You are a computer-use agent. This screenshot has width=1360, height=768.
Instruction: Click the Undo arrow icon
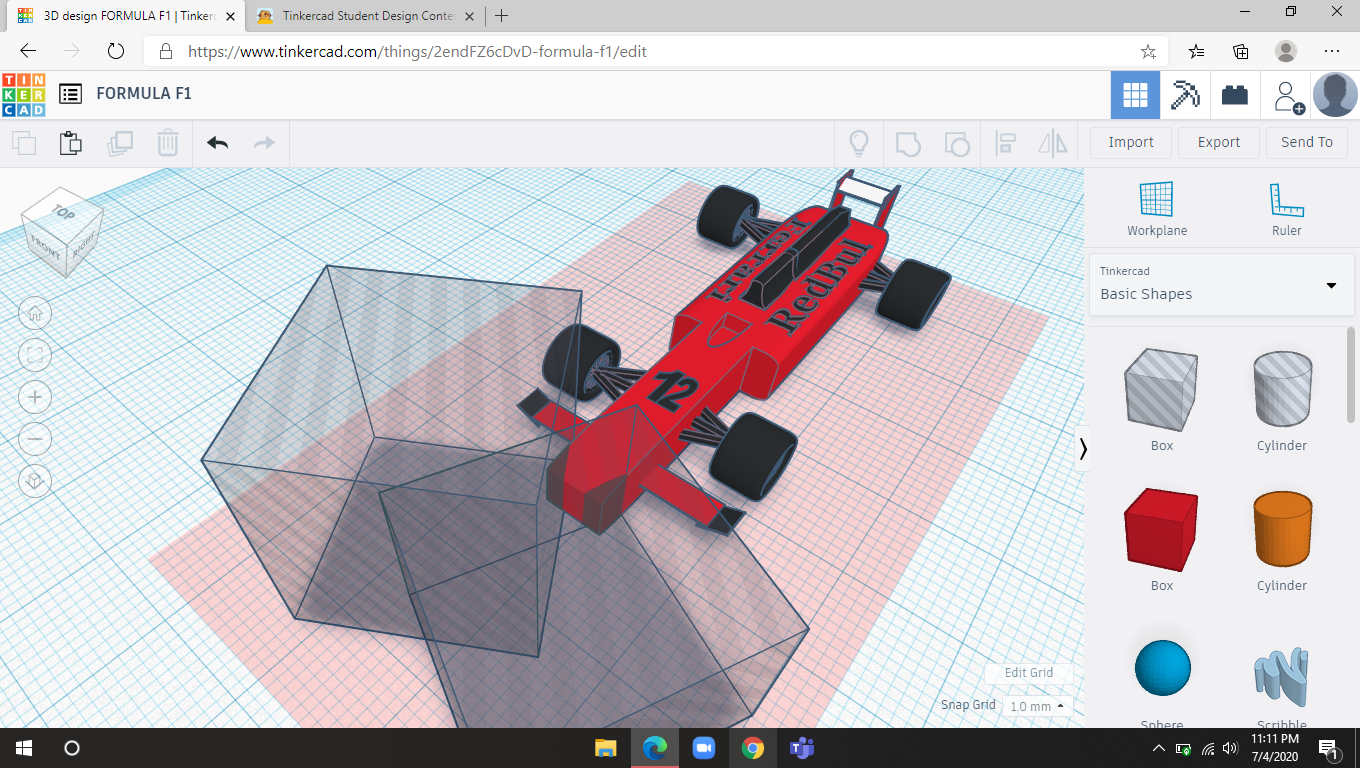[216, 143]
